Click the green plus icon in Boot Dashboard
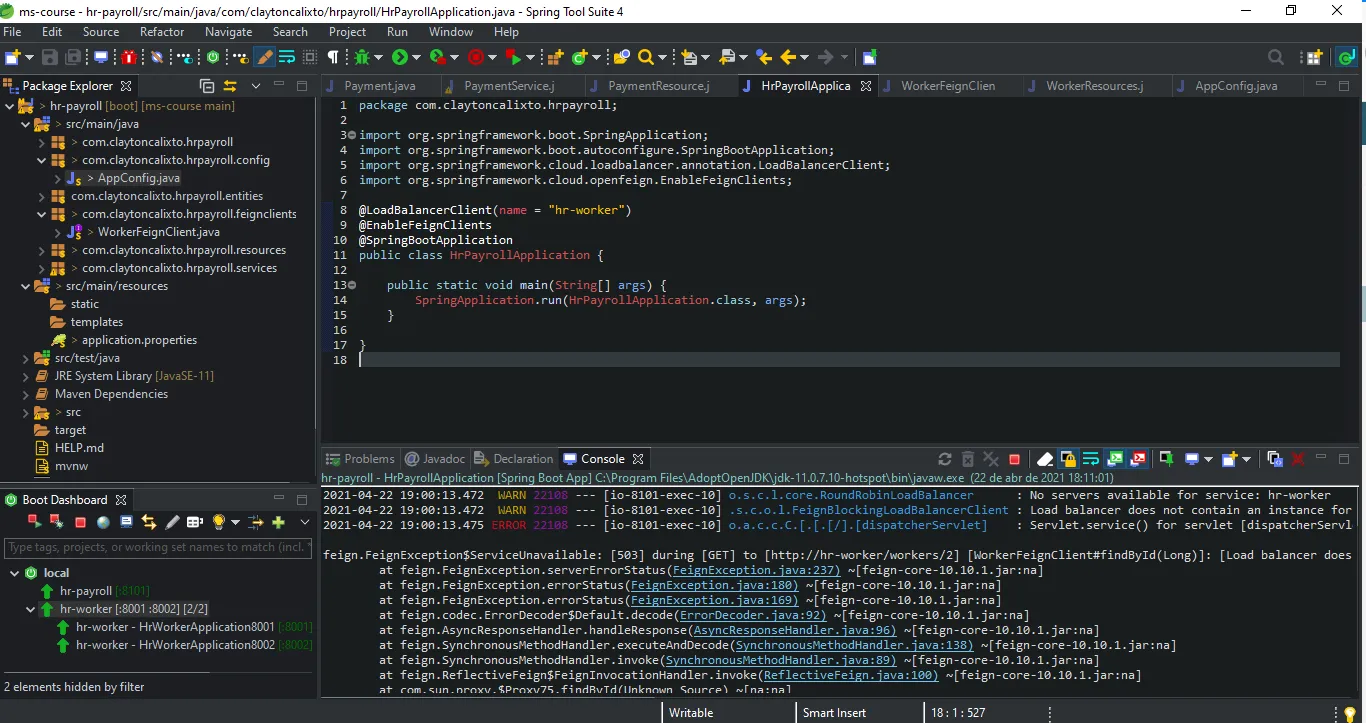The height and width of the screenshot is (723, 1366). tap(278, 522)
